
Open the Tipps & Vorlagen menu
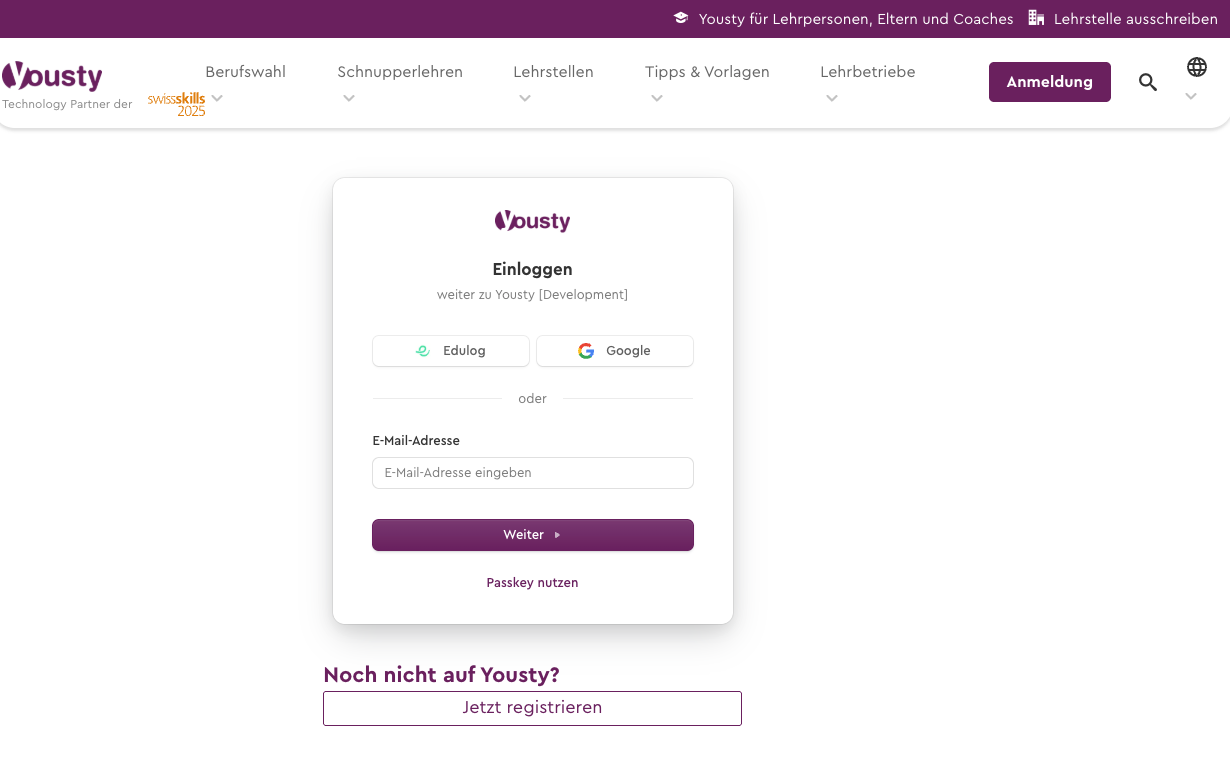tap(707, 72)
